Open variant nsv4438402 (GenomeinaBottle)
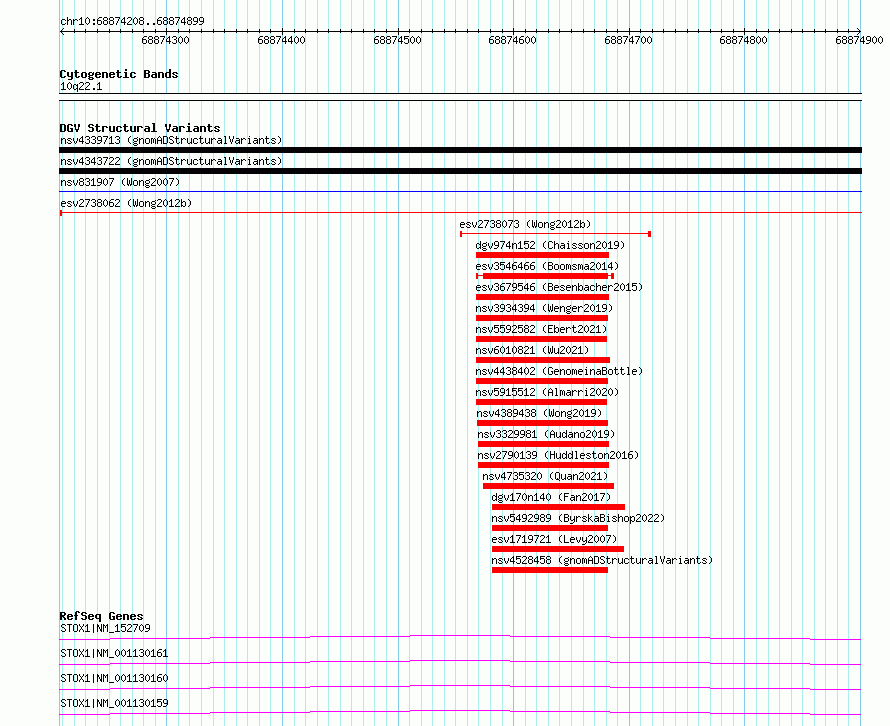 coord(559,371)
